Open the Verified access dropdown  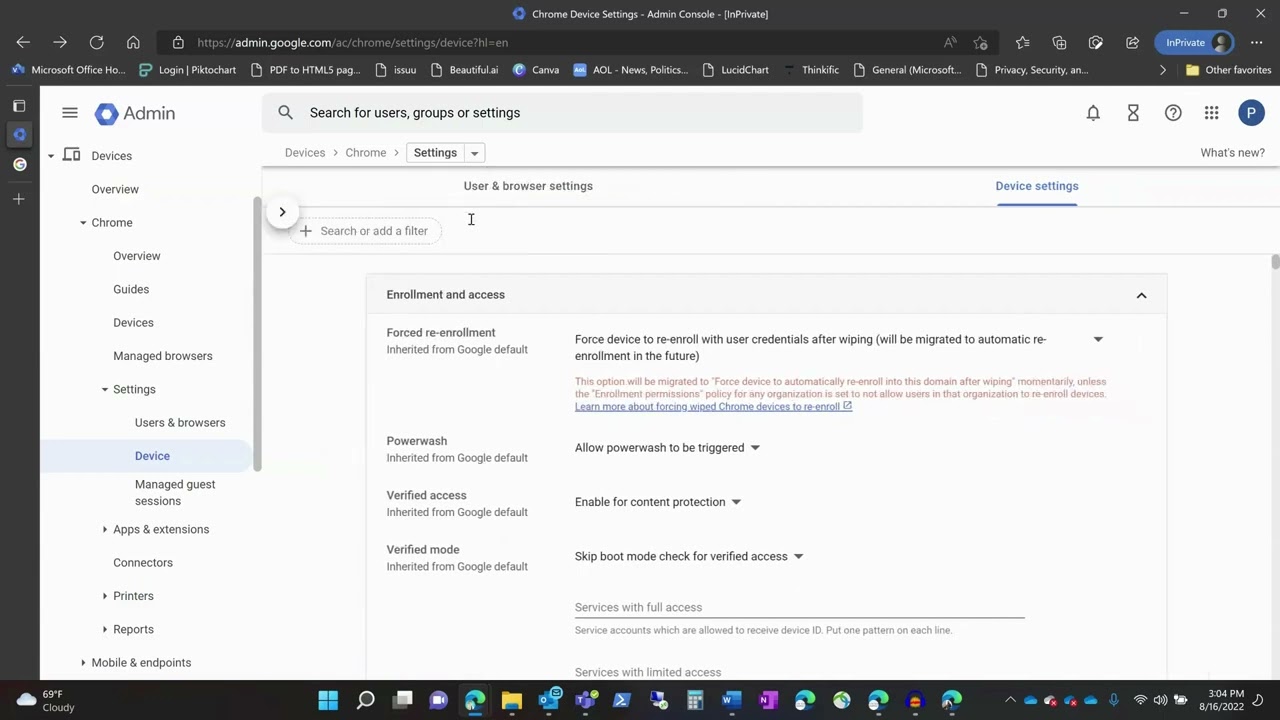click(658, 502)
